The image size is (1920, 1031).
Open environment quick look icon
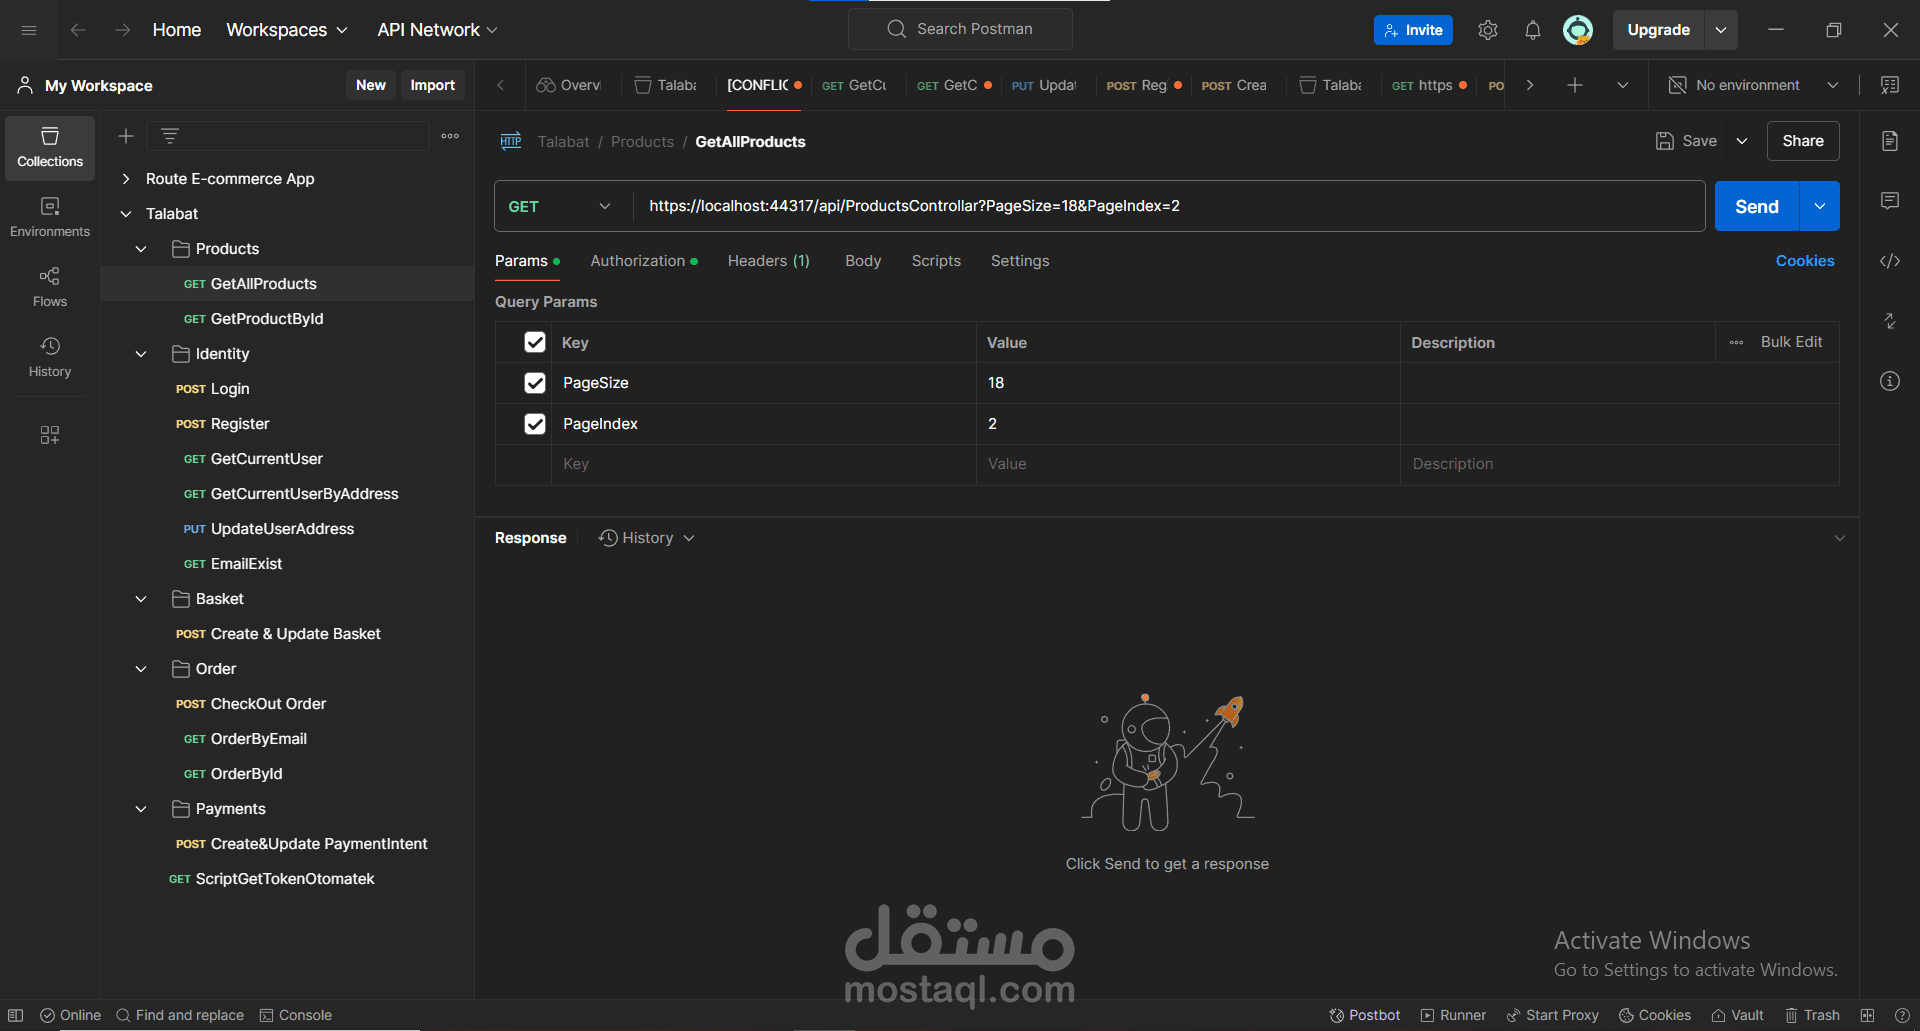[1890, 85]
